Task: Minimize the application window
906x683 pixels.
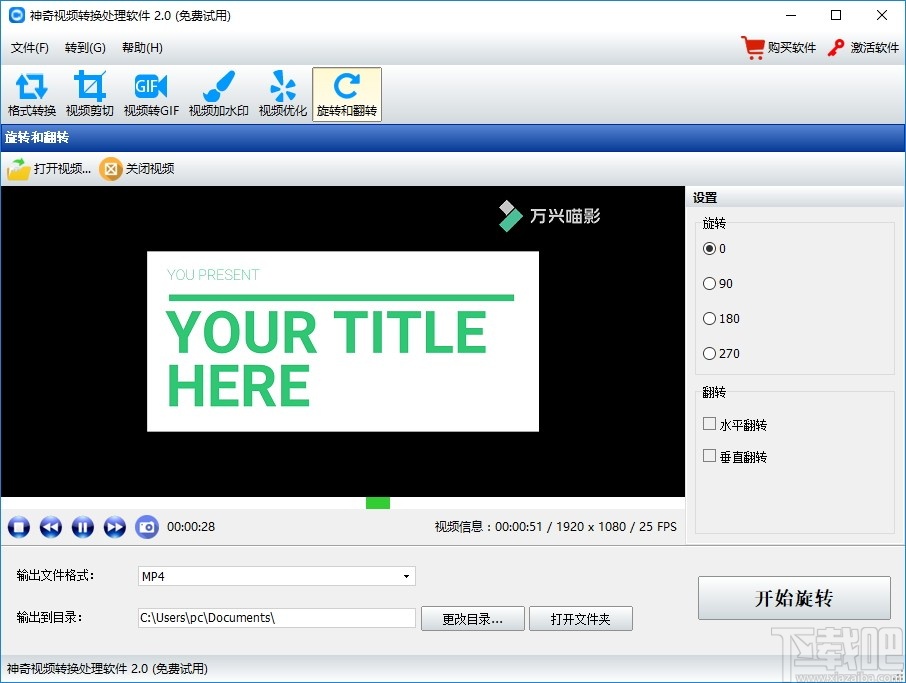Action: [791, 15]
